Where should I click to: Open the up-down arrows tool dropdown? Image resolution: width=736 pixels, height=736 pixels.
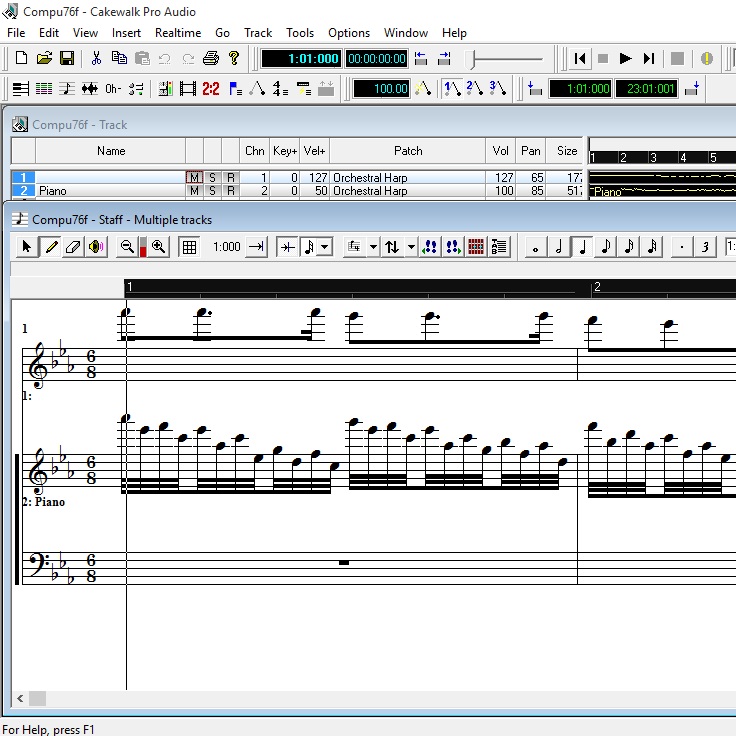click(411, 247)
